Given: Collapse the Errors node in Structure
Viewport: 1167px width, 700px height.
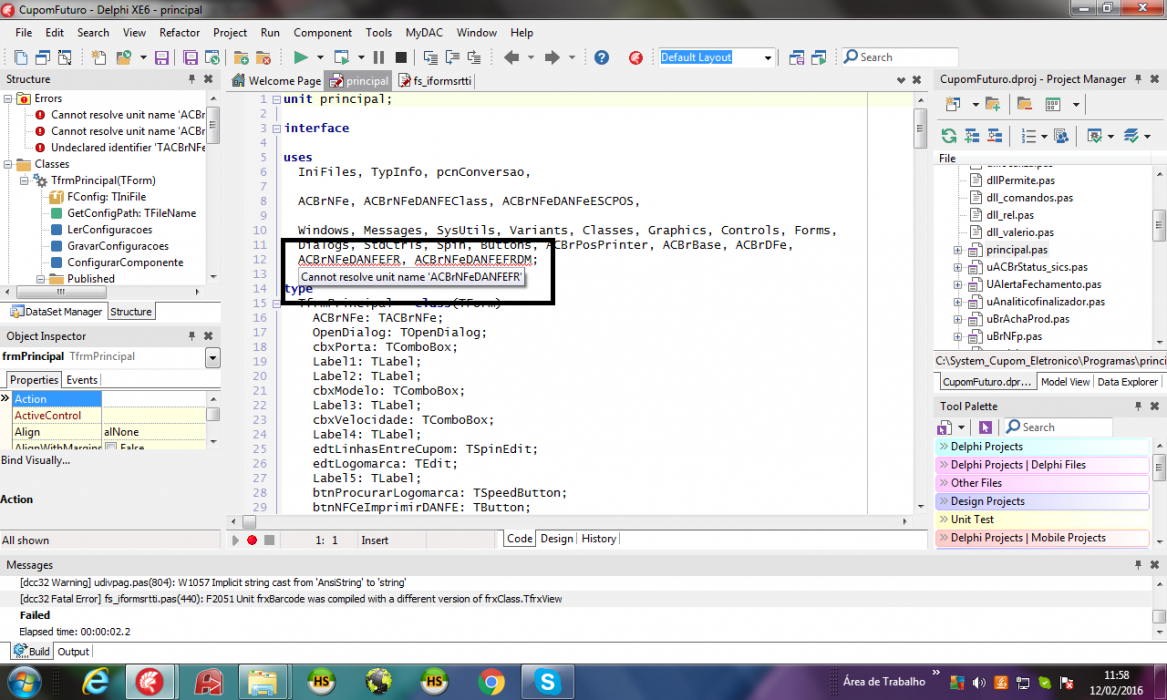Looking at the screenshot, I should 8,98.
